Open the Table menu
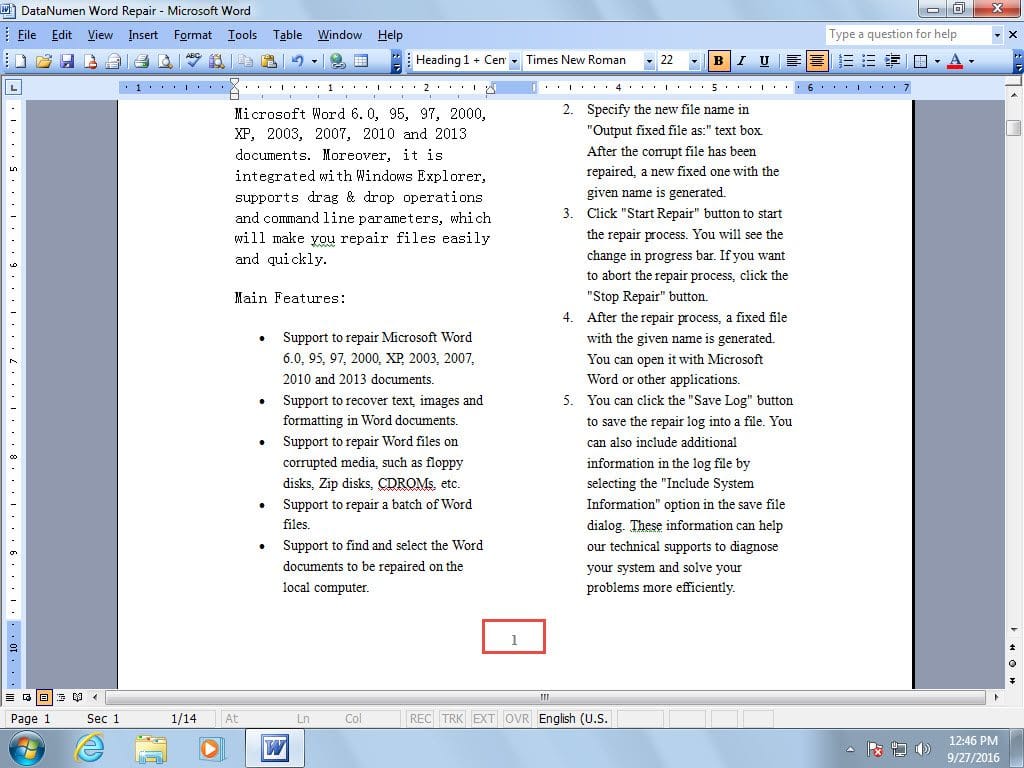1024x768 pixels. pyautogui.click(x=287, y=34)
